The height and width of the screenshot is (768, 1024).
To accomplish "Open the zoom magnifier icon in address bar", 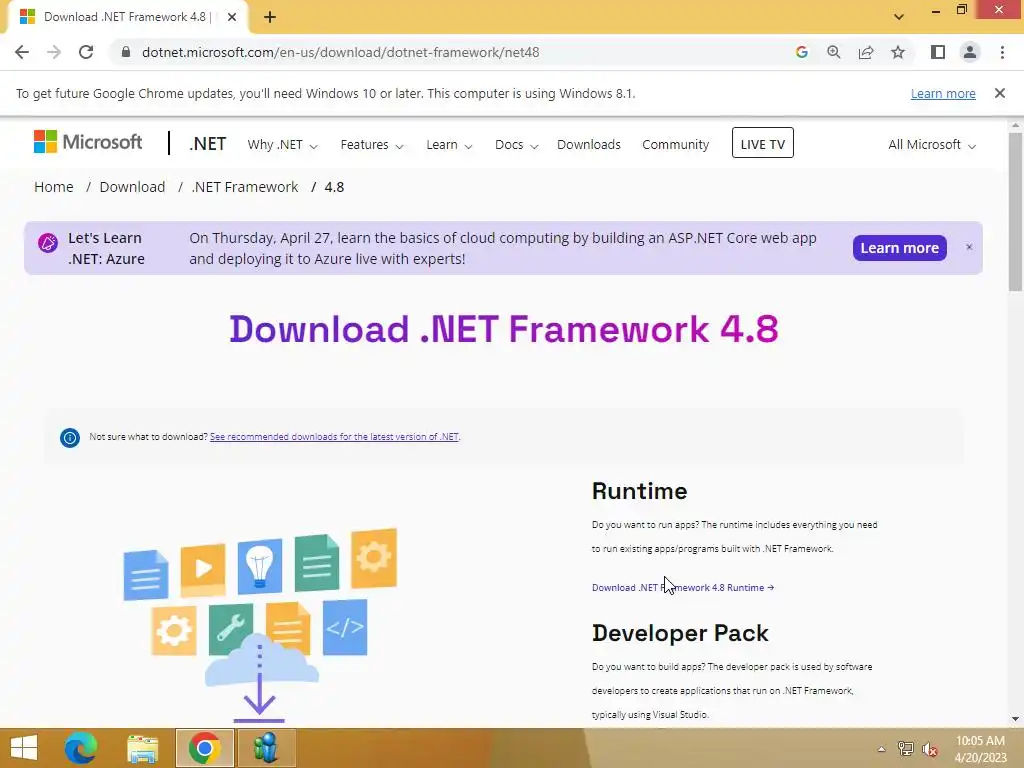I will pyautogui.click(x=833, y=52).
